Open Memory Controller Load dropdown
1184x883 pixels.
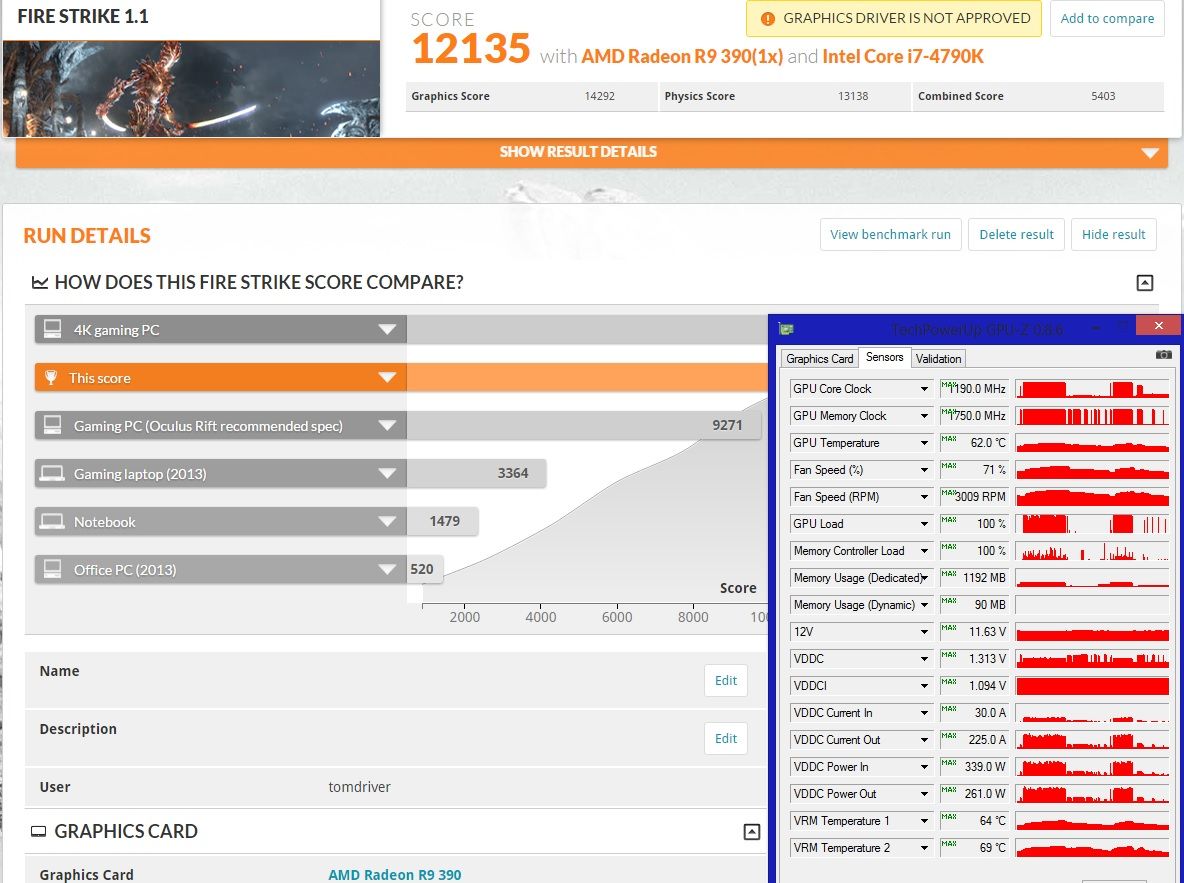(923, 551)
